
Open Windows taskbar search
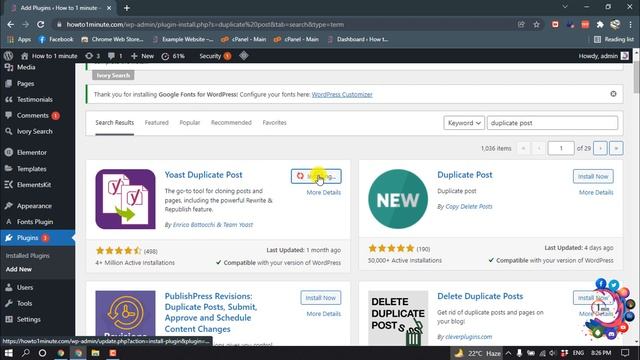(25, 353)
